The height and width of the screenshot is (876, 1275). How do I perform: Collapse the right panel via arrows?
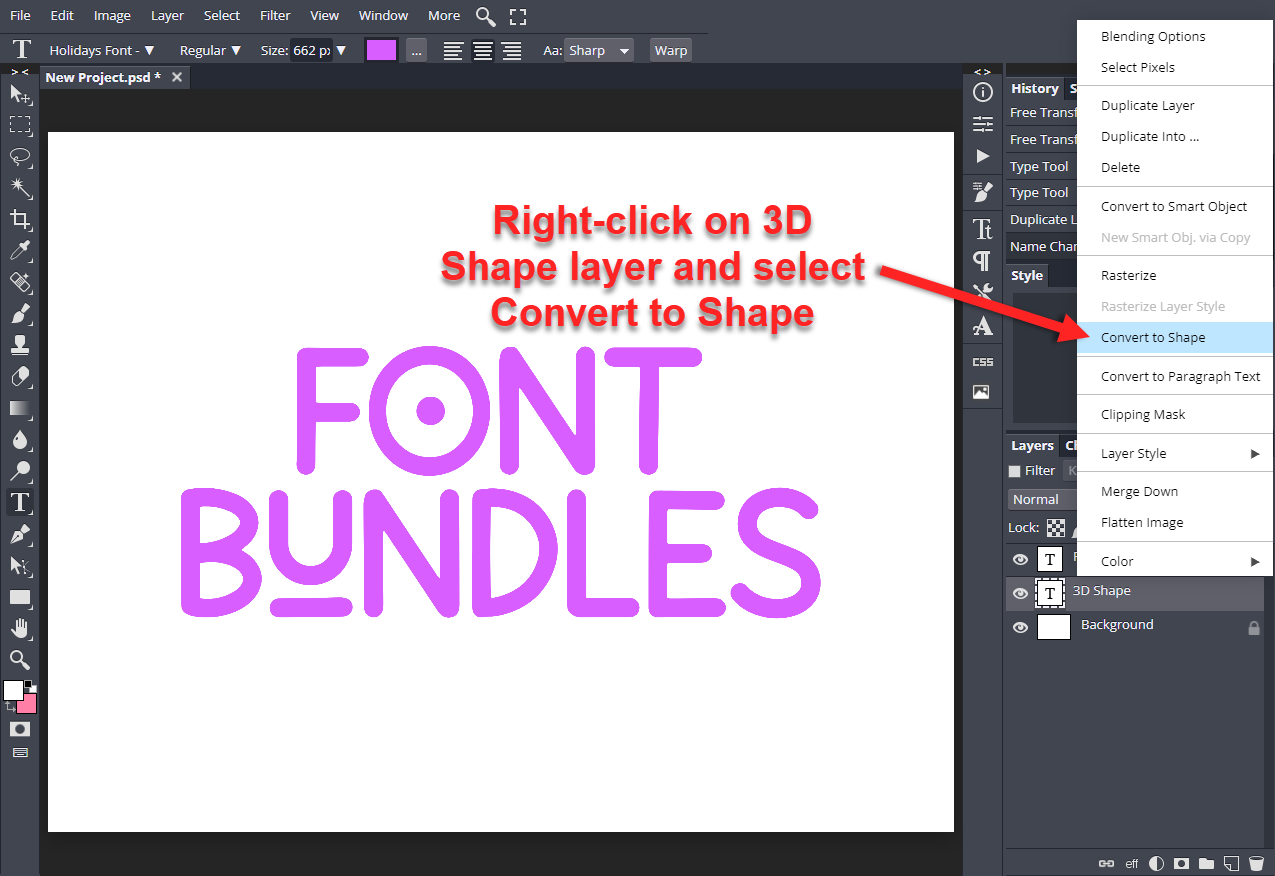983,72
